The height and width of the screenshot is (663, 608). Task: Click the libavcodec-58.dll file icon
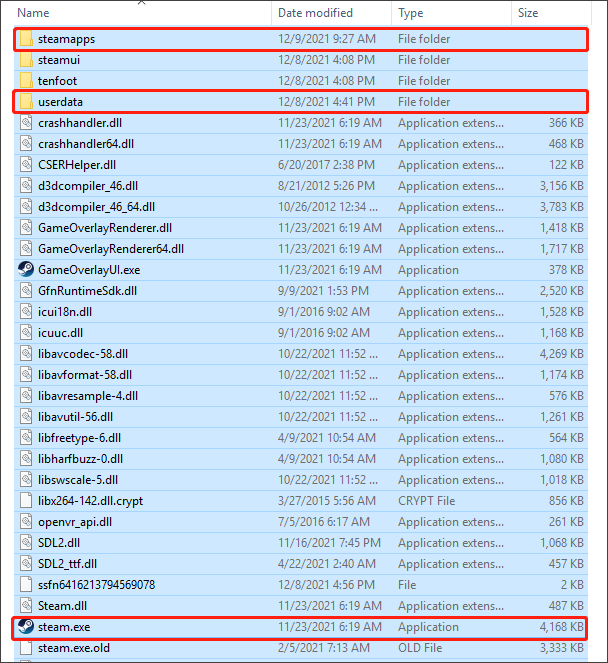click(26, 353)
